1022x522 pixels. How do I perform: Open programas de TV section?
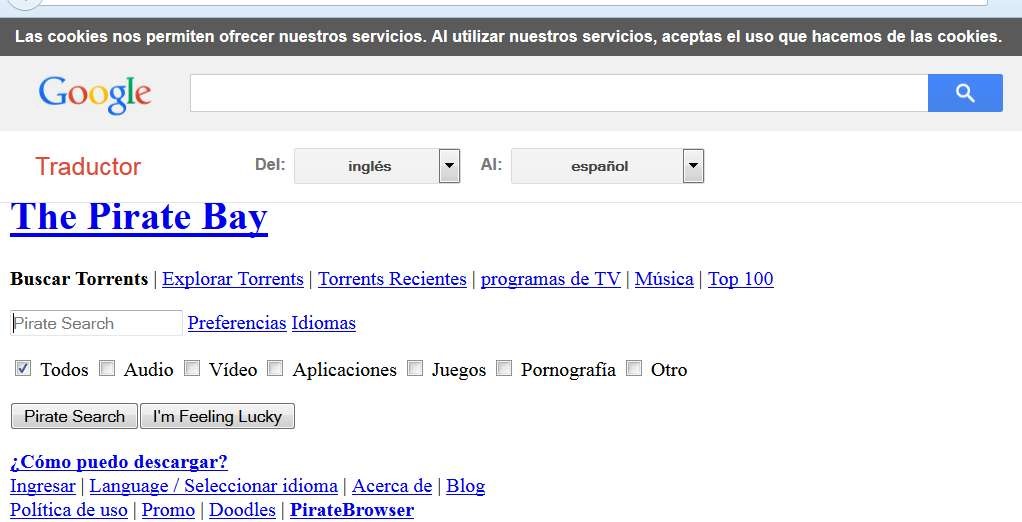(551, 279)
